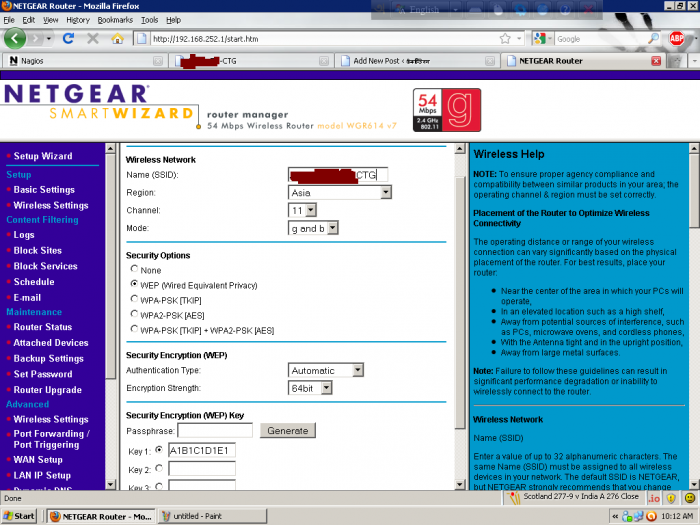Click the smiley face status bar icon
Viewport: 700px width, 525px height.
click(689, 498)
